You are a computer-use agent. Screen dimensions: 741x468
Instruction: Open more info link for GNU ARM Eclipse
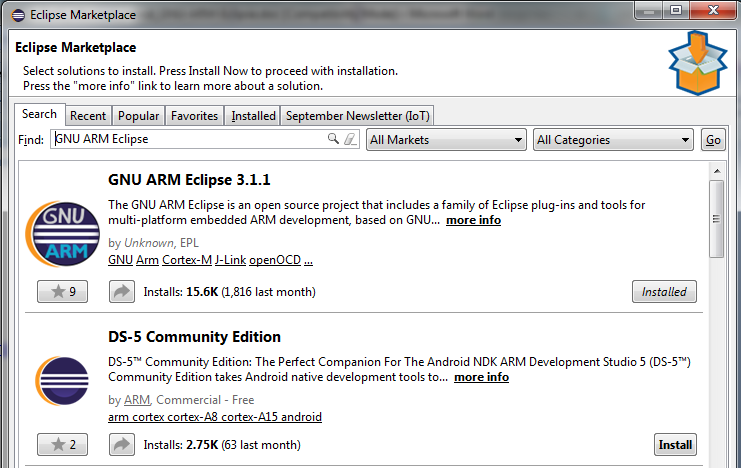(x=474, y=220)
